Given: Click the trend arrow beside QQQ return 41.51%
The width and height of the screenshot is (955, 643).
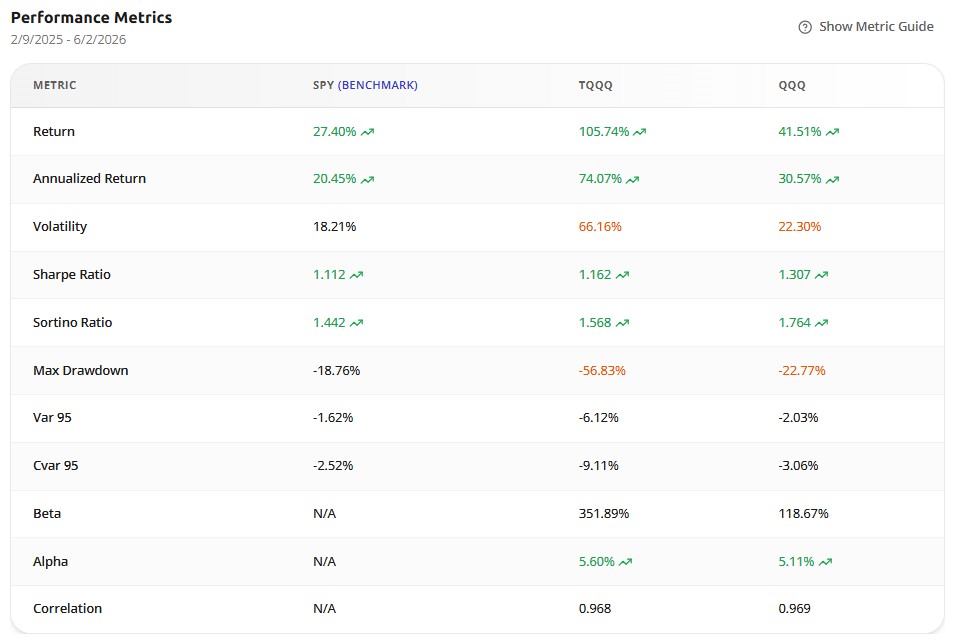Looking at the screenshot, I should tap(833, 132).
